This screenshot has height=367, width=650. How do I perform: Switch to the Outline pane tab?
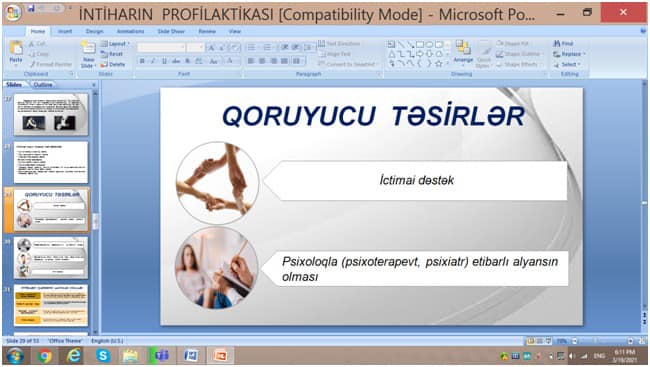click(43, 84)
